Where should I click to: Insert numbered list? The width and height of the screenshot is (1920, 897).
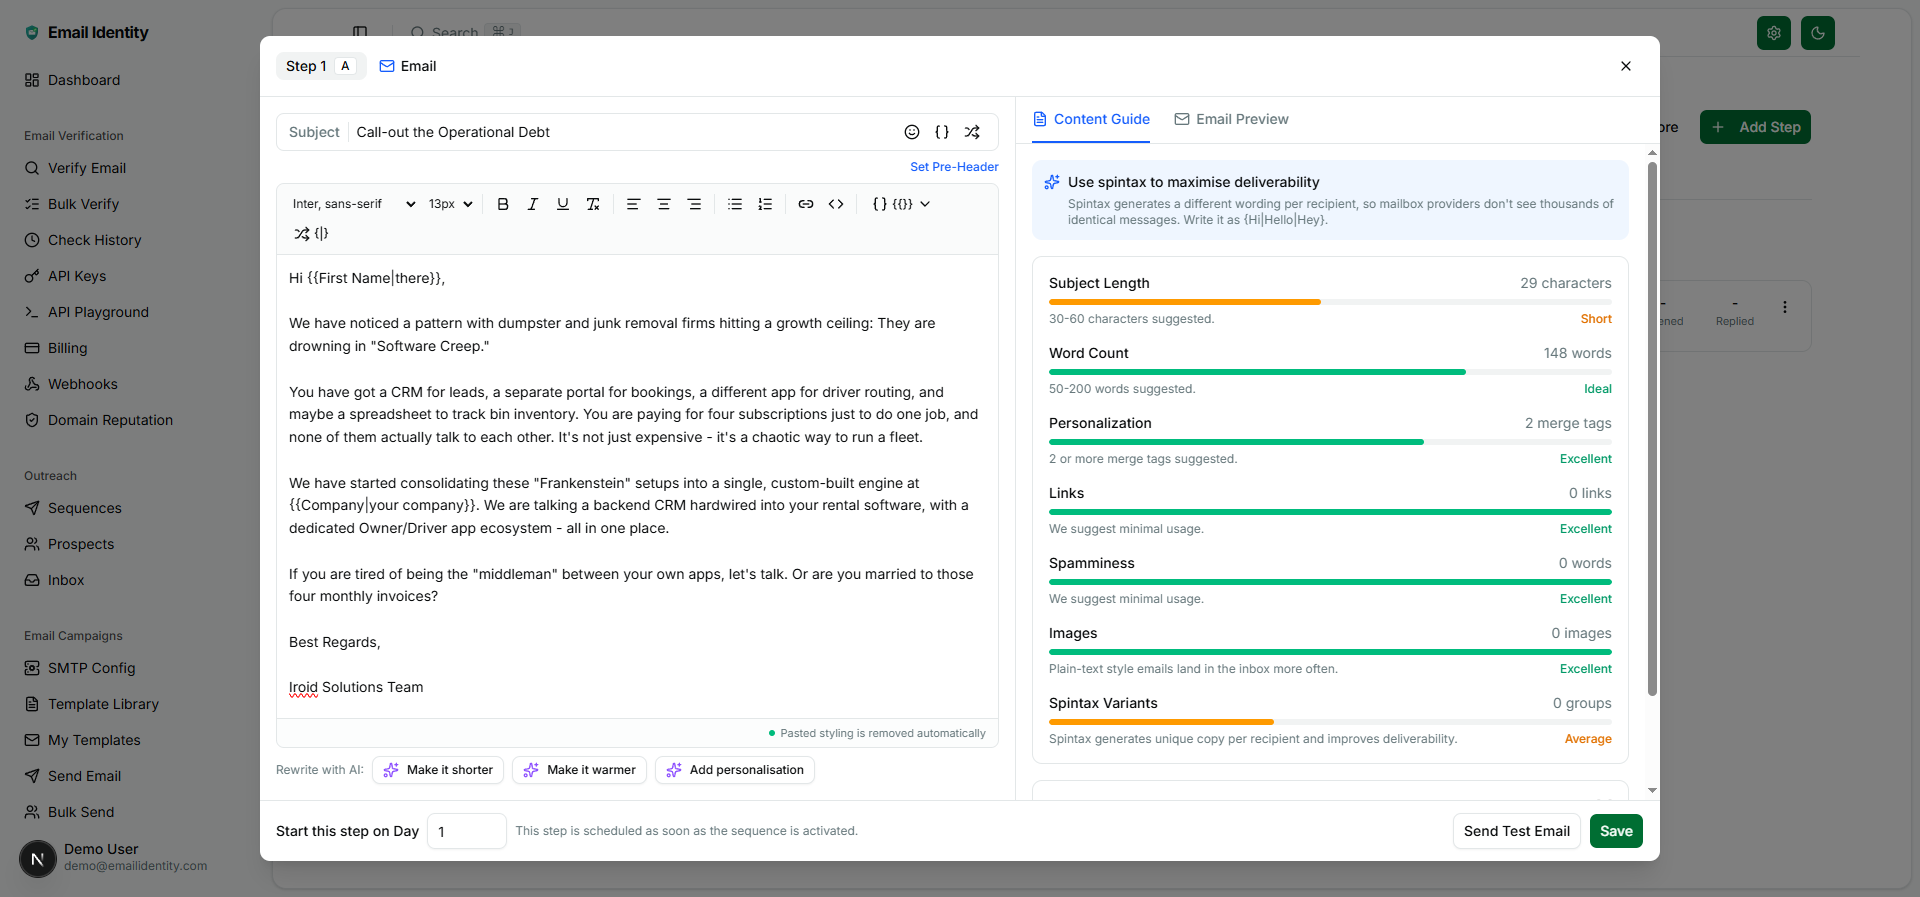pos(765,204)
